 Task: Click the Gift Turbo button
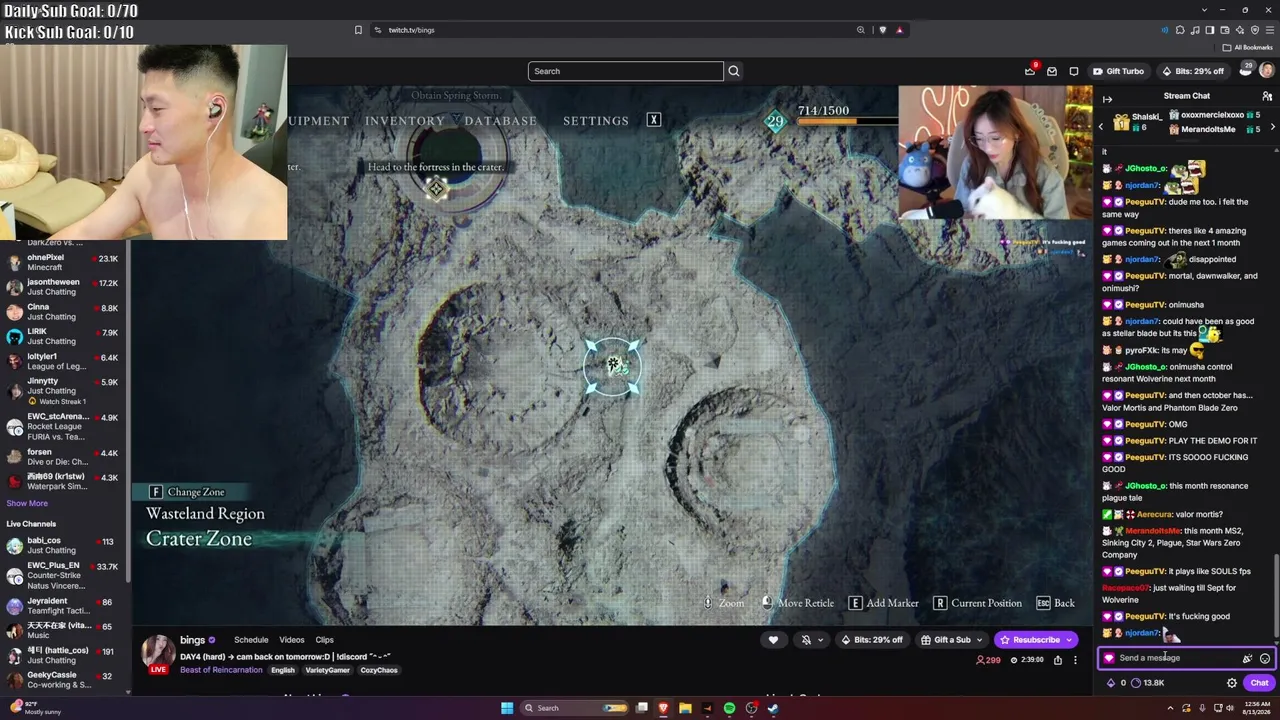[x=1119, y=71]
